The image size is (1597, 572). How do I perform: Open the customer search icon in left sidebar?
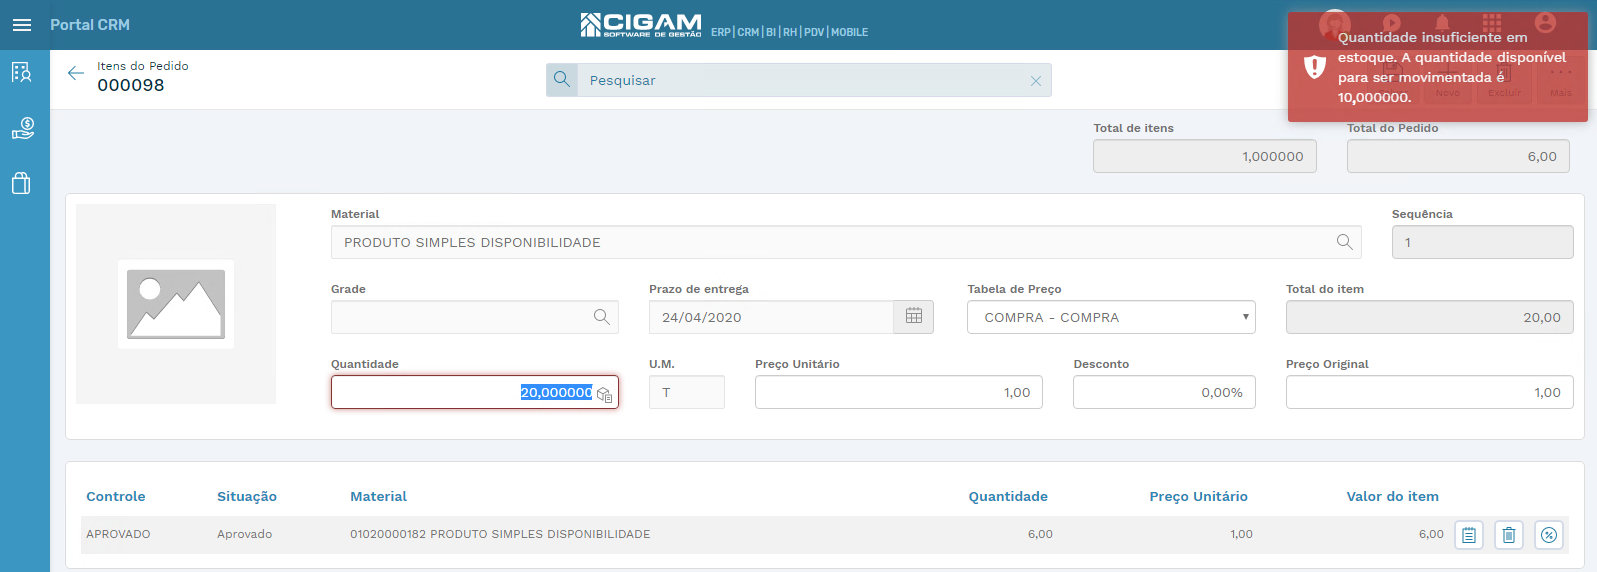[x=22, y=72]
